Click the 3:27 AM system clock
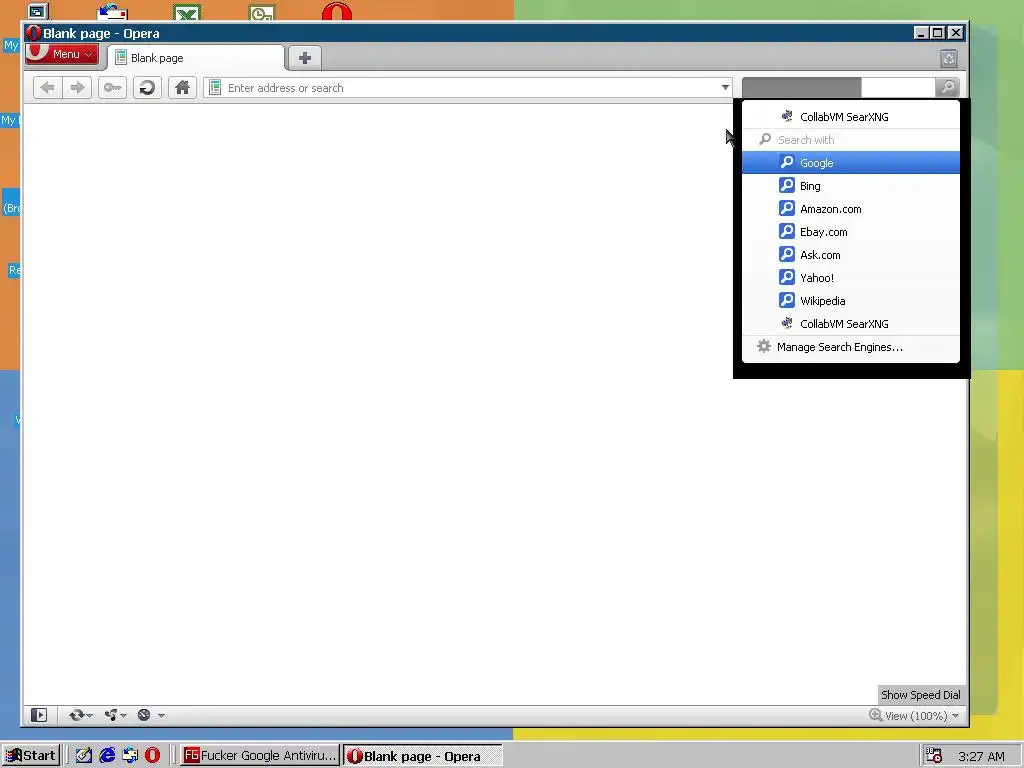1024x768 pixels. 981,756
